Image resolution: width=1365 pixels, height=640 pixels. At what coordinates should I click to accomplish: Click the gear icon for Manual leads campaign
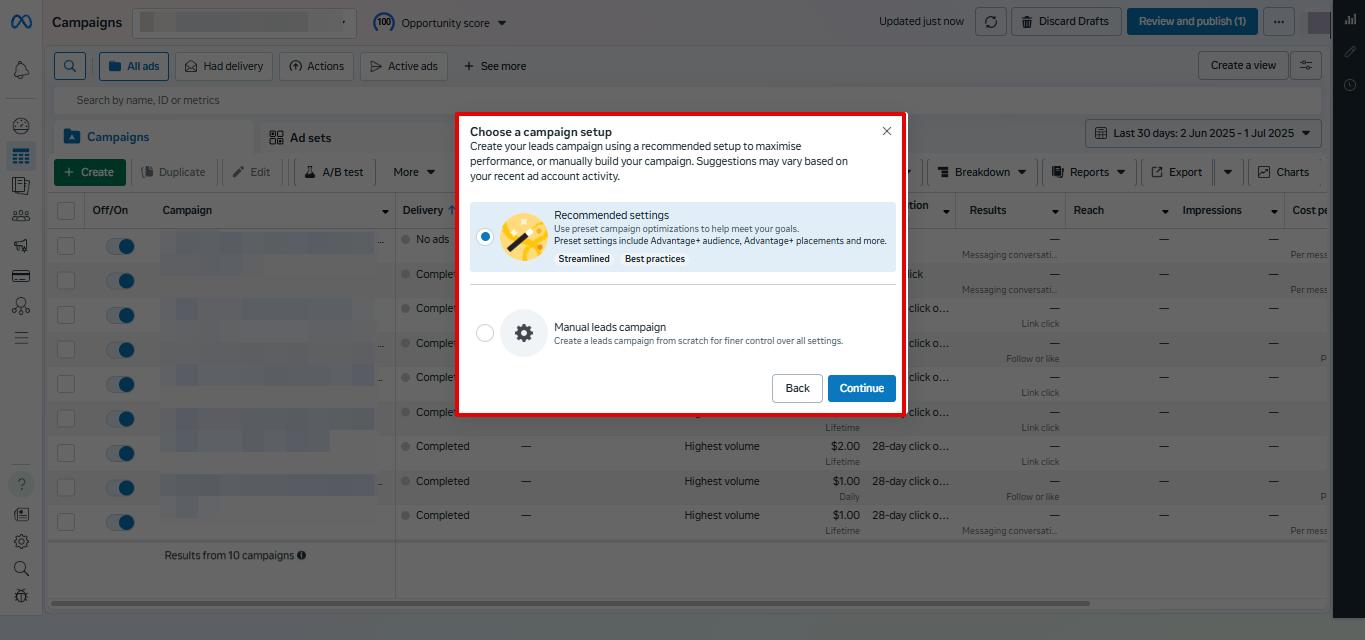(523, 333)
